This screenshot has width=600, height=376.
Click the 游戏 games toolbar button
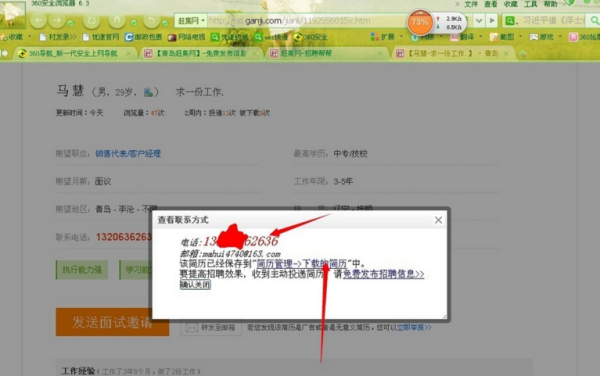pos(542,37)
